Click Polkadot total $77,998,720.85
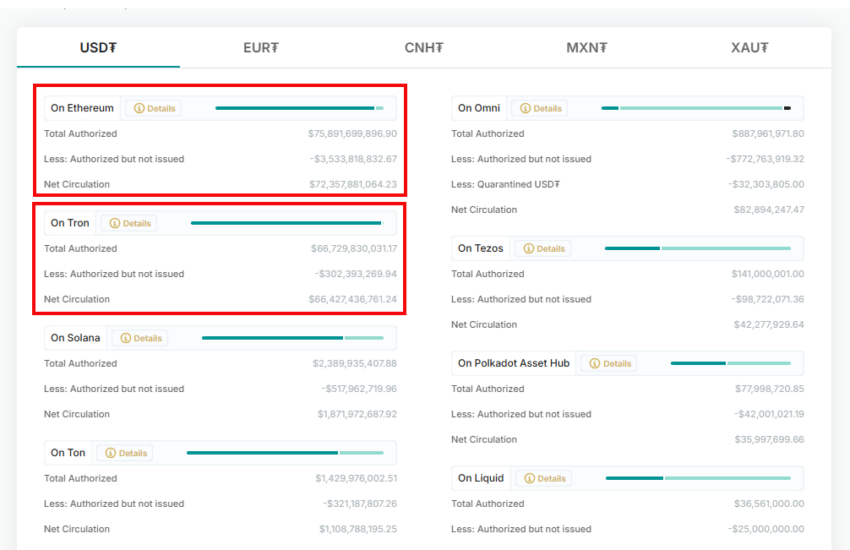Image resolution: width=850 pixels, height=550 pixels. [x=770, y=389]
